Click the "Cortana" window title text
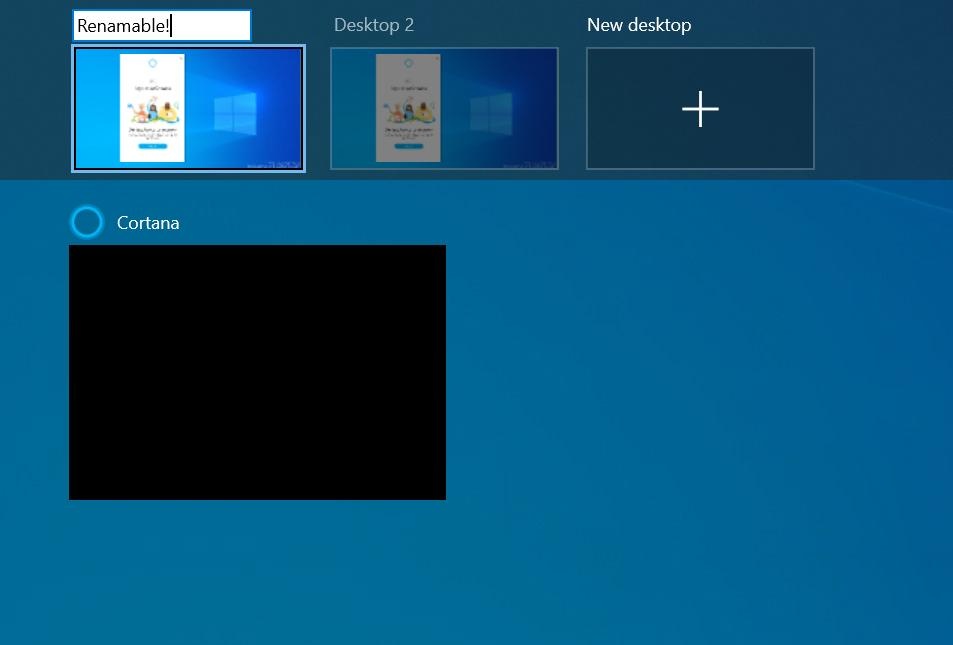Image resolution: width=953 pixels, height=645 pixels. [148, 223]
